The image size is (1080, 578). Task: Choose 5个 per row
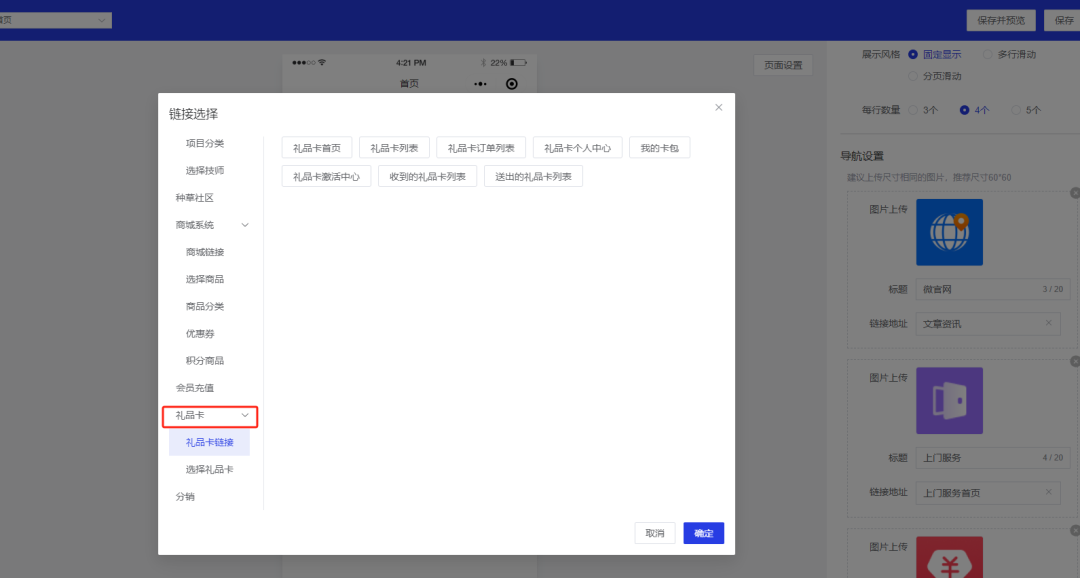[1017, 110]
